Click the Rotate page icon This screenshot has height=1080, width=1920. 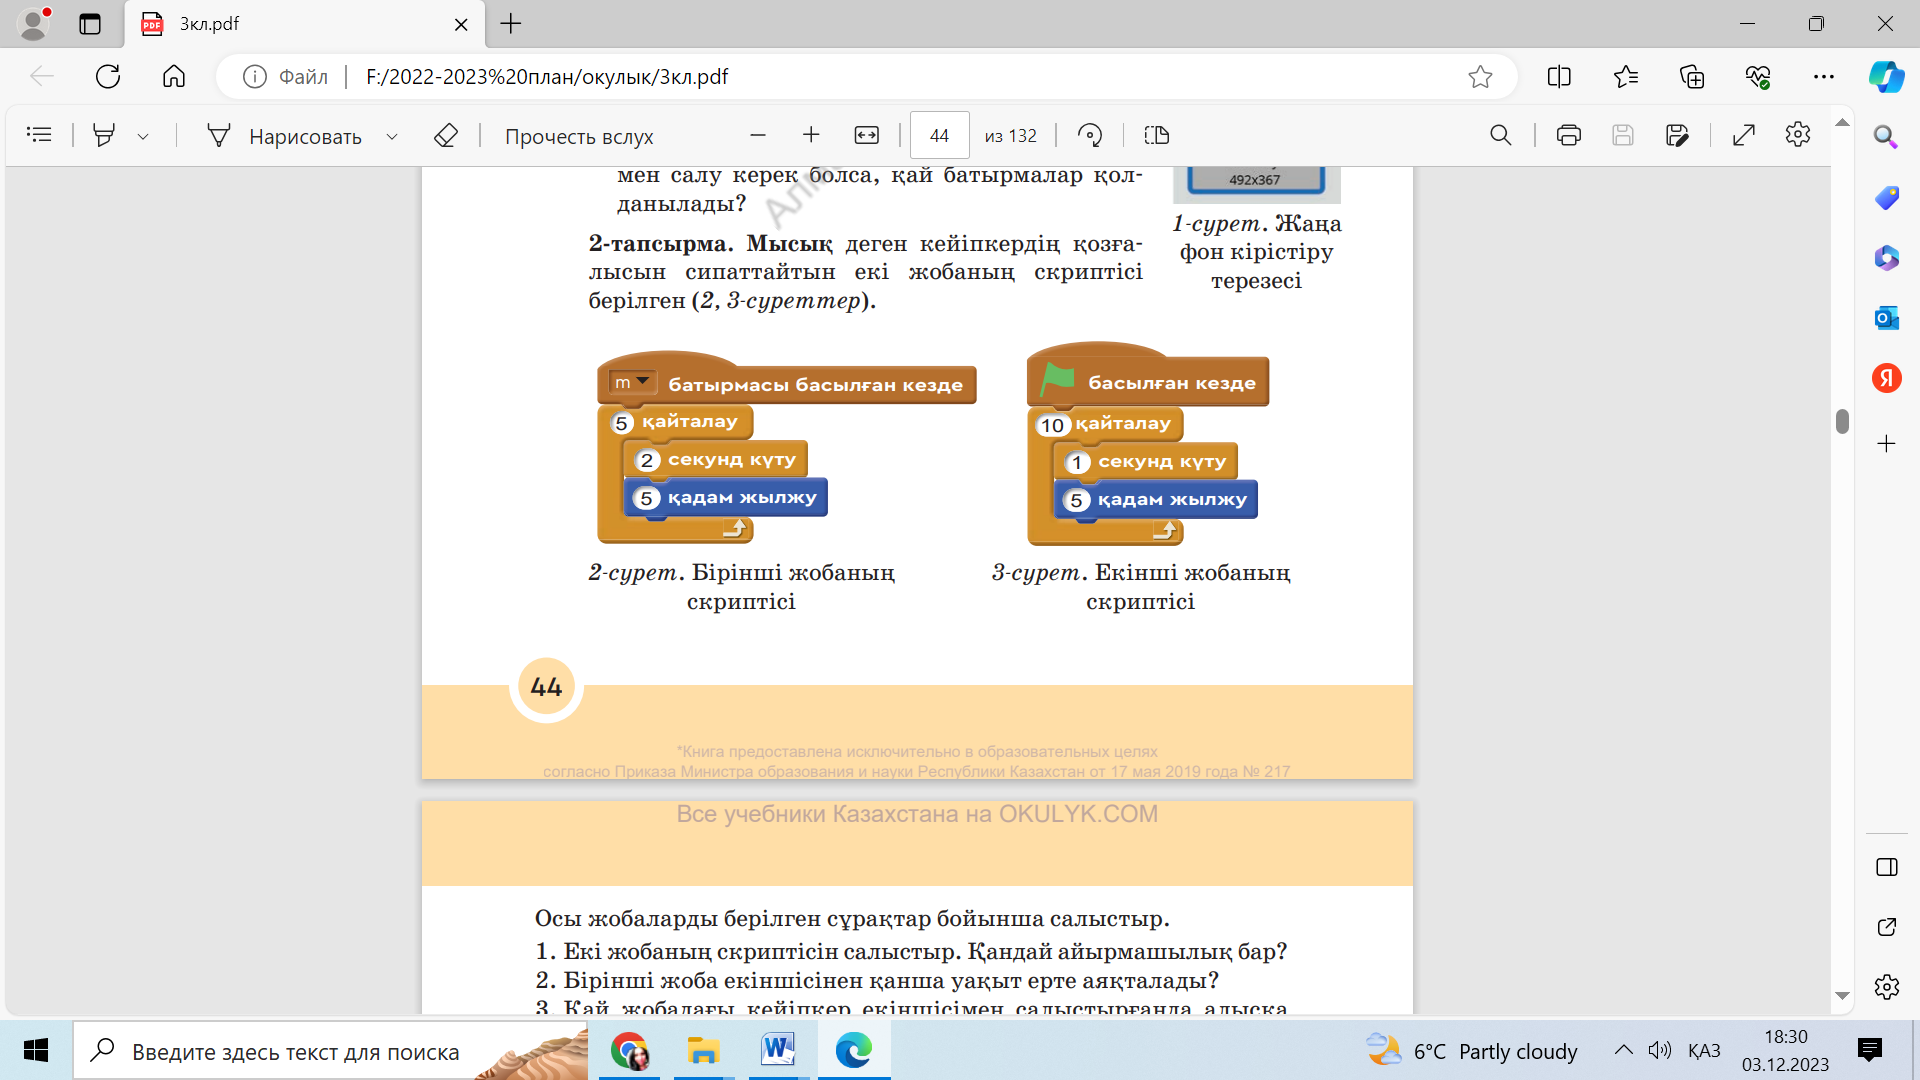coord(1090,135)
